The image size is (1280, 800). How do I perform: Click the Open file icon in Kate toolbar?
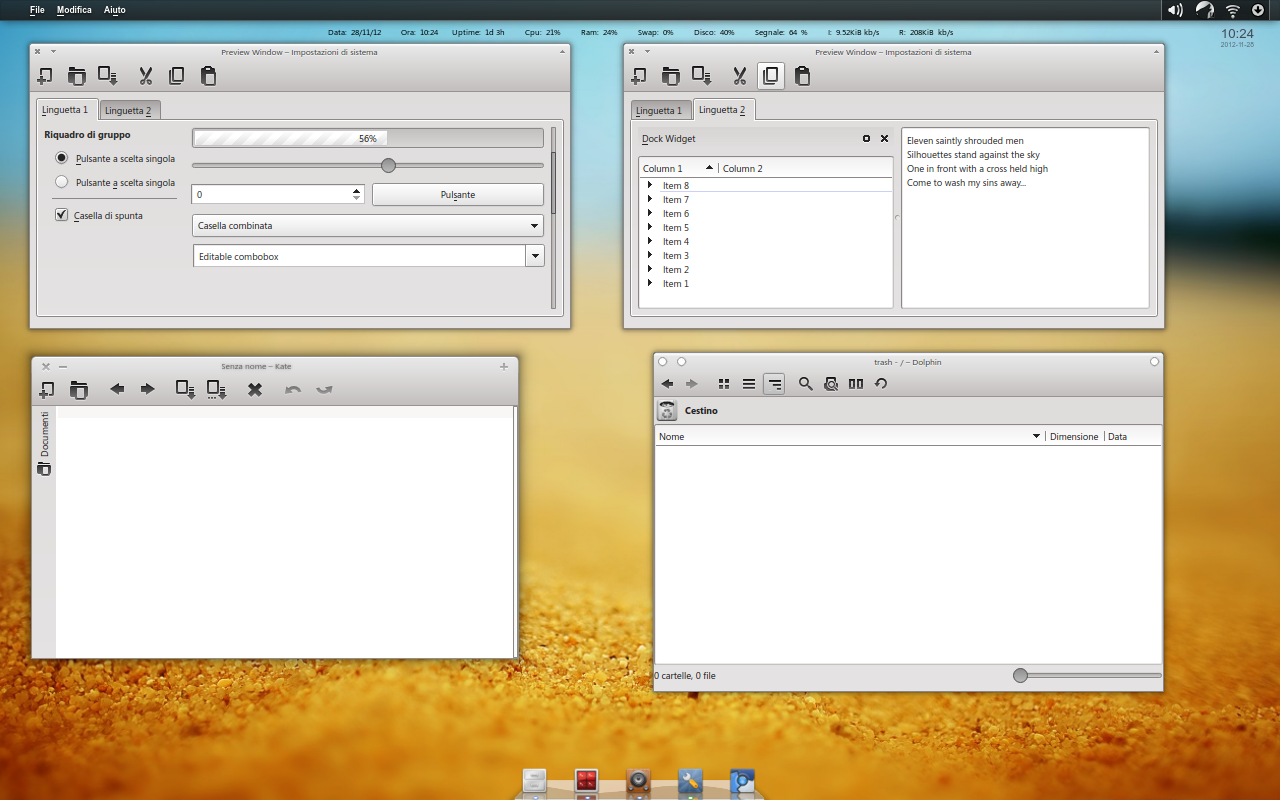tap(78, 389)
